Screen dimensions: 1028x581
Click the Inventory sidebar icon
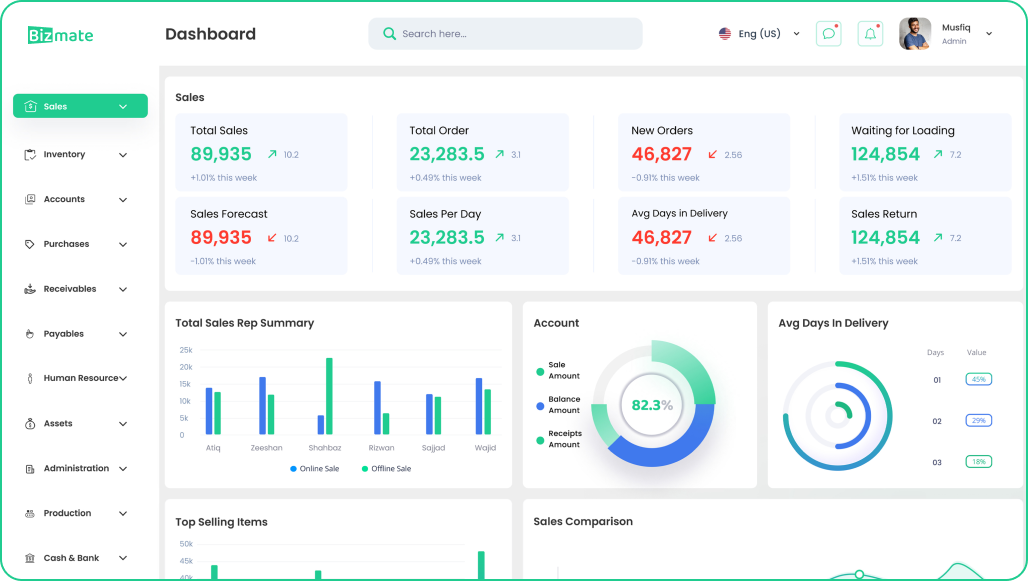pyautogui.click(x=30, y=155)
